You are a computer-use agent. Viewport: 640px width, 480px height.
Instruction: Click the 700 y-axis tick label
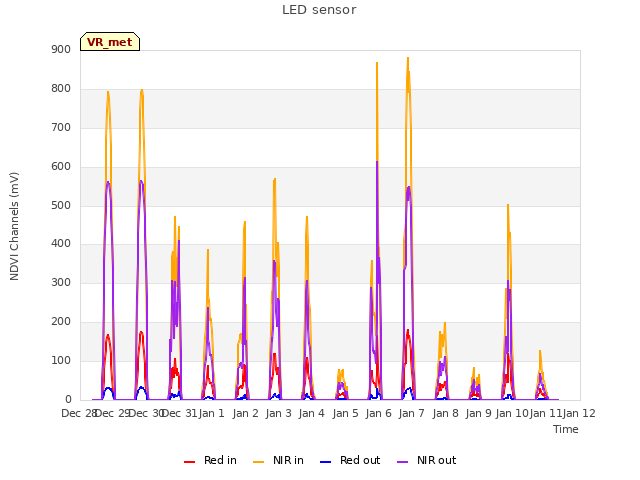click(61, 128)
